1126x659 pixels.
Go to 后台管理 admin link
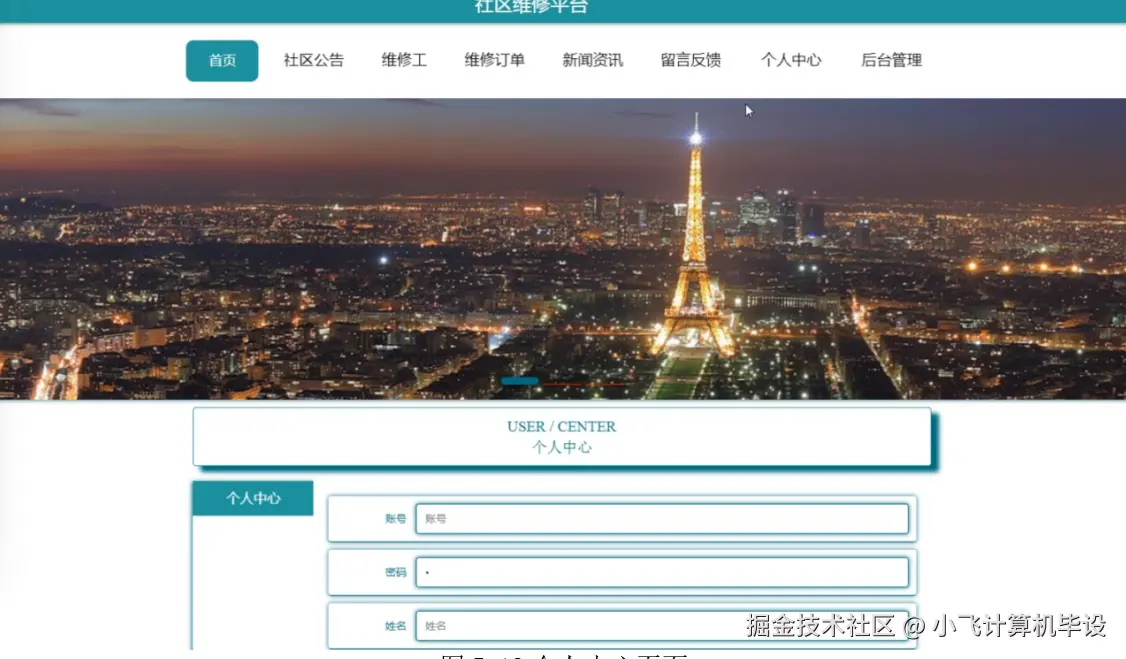click(891, 60)
